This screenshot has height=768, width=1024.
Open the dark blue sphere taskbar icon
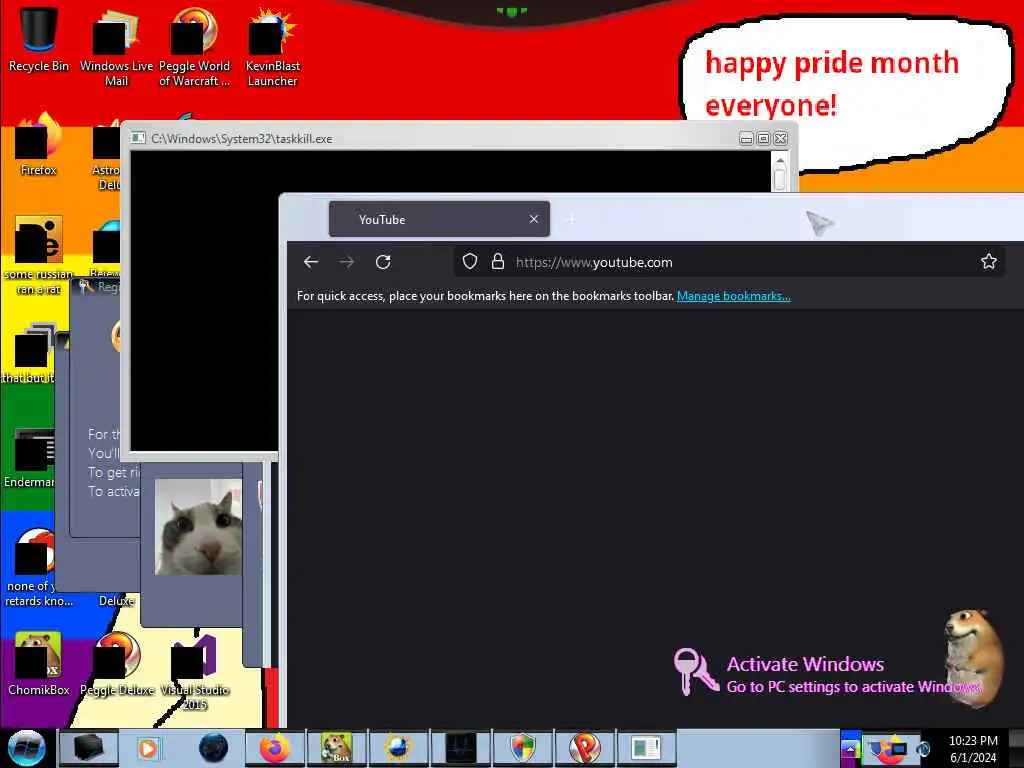point(213,748)
